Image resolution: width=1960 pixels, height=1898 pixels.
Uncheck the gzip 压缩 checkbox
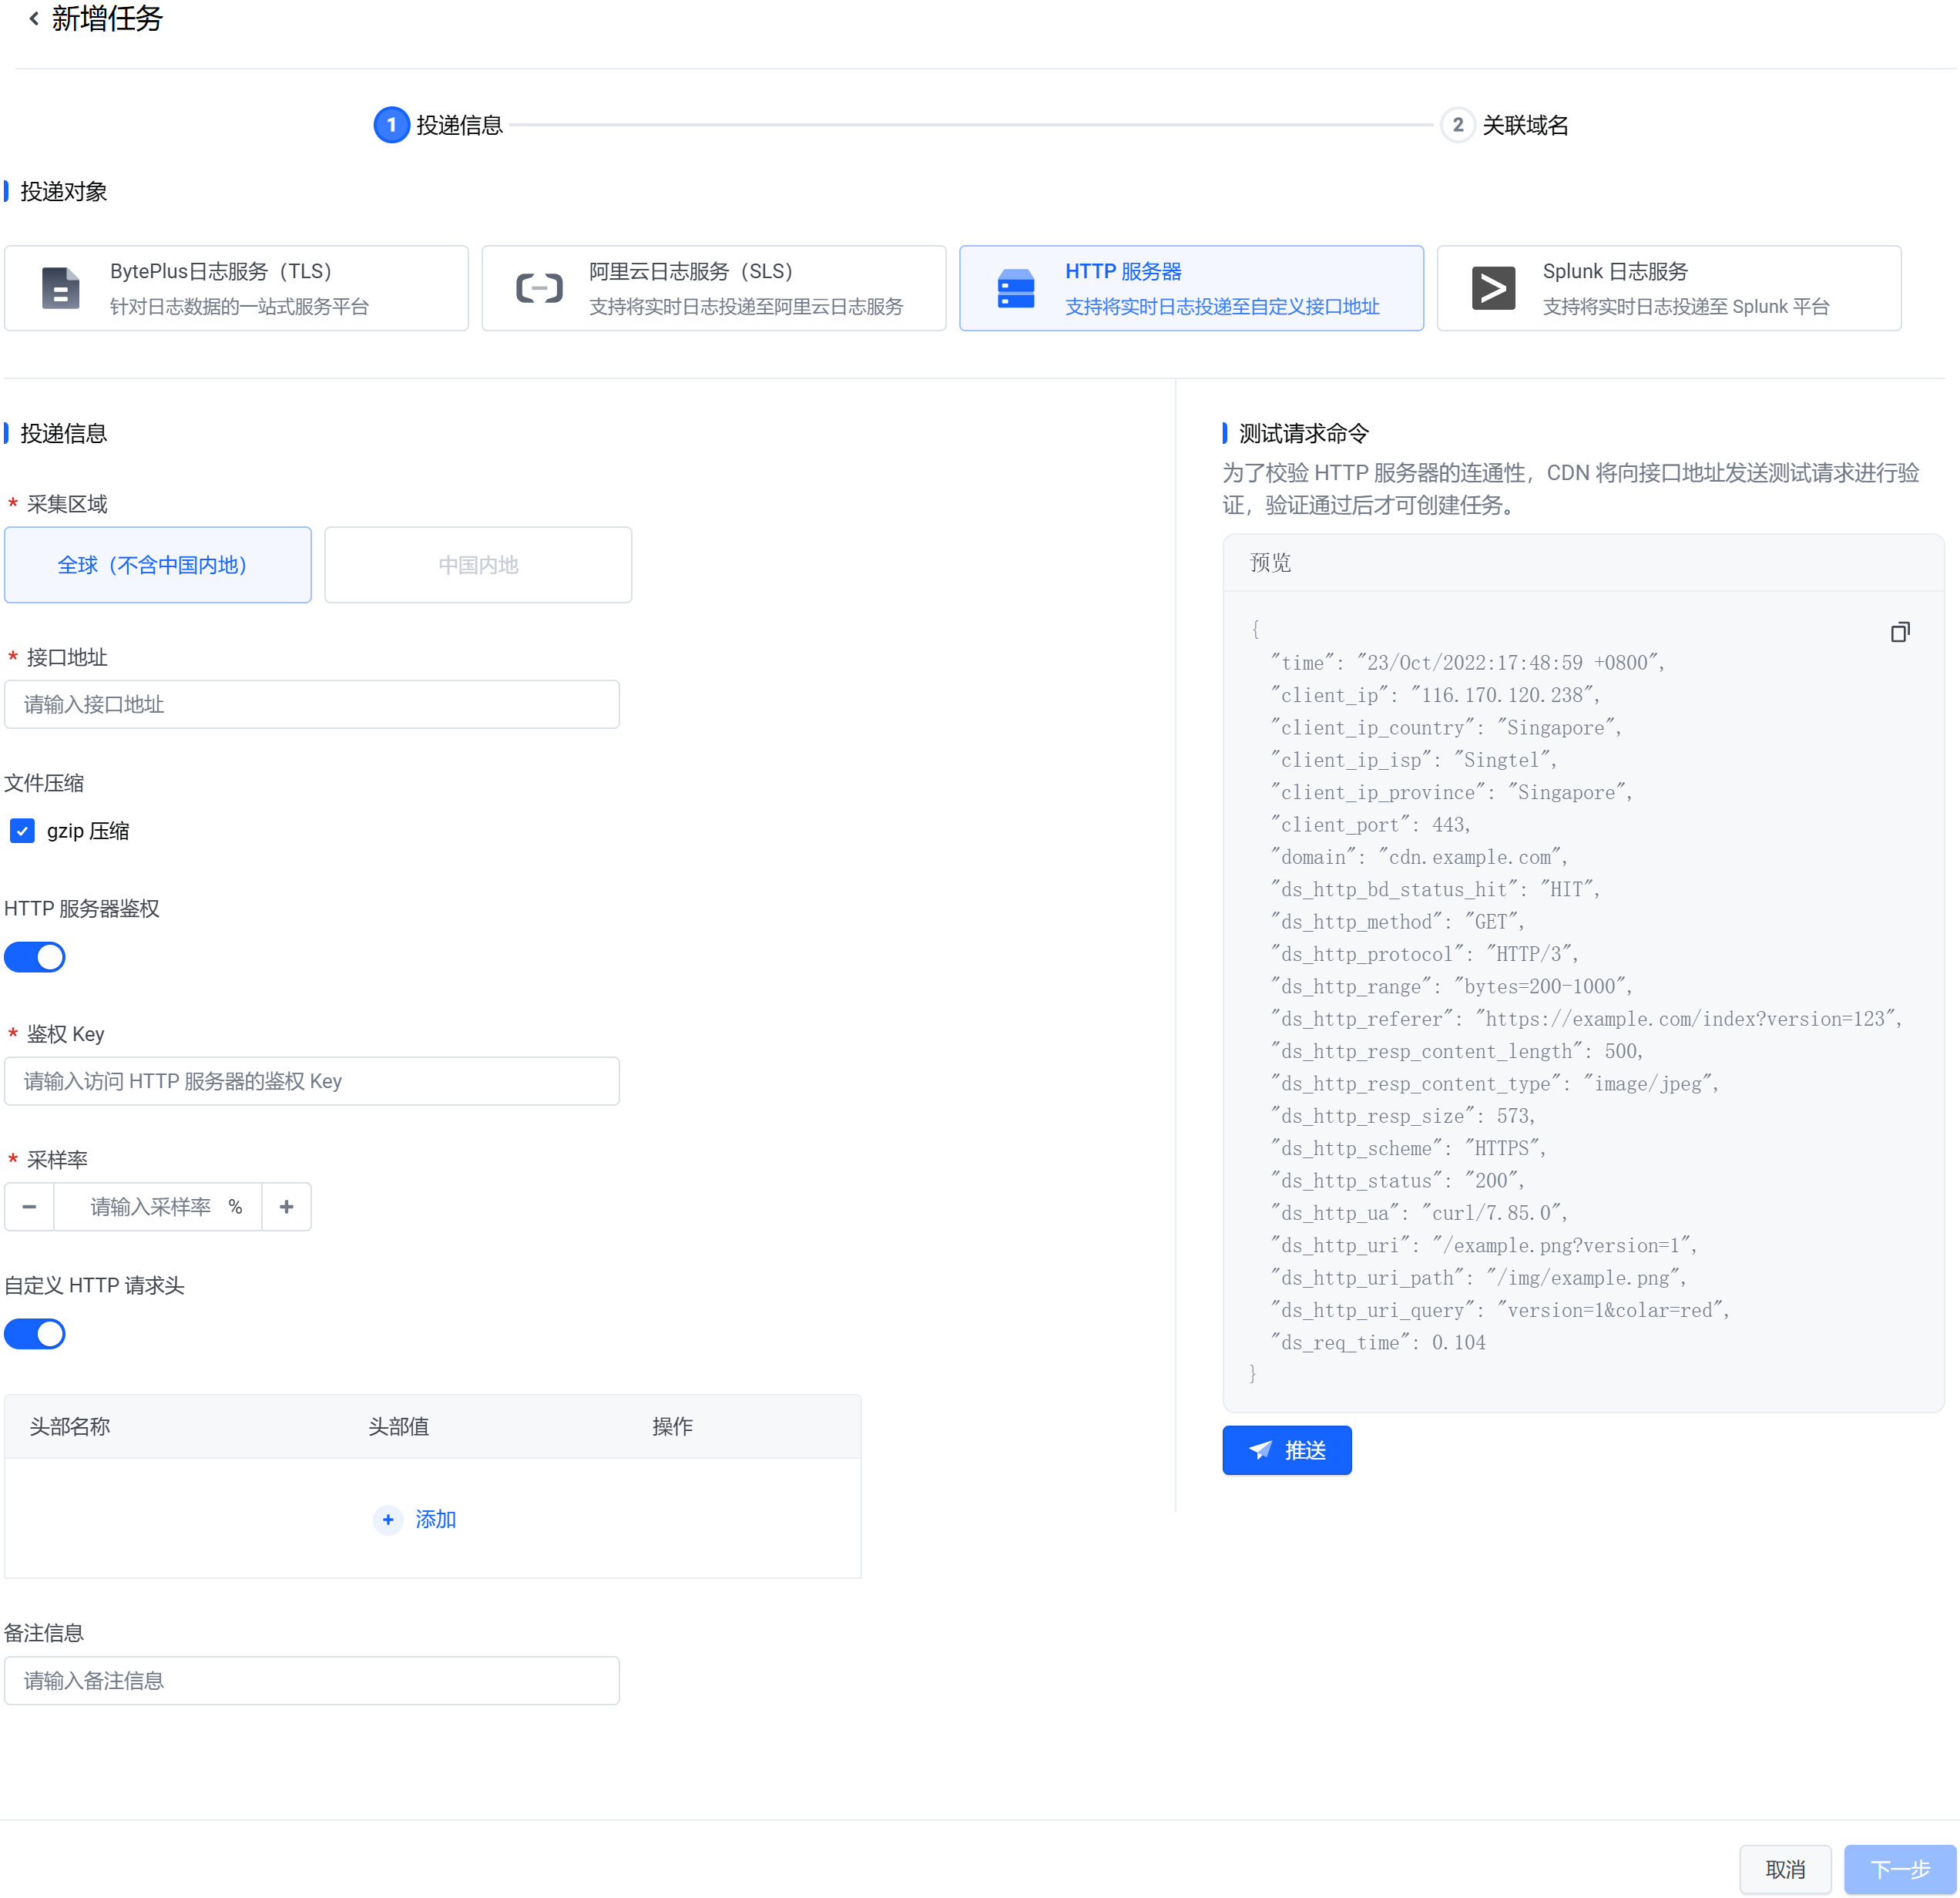[x=22, y=831]
